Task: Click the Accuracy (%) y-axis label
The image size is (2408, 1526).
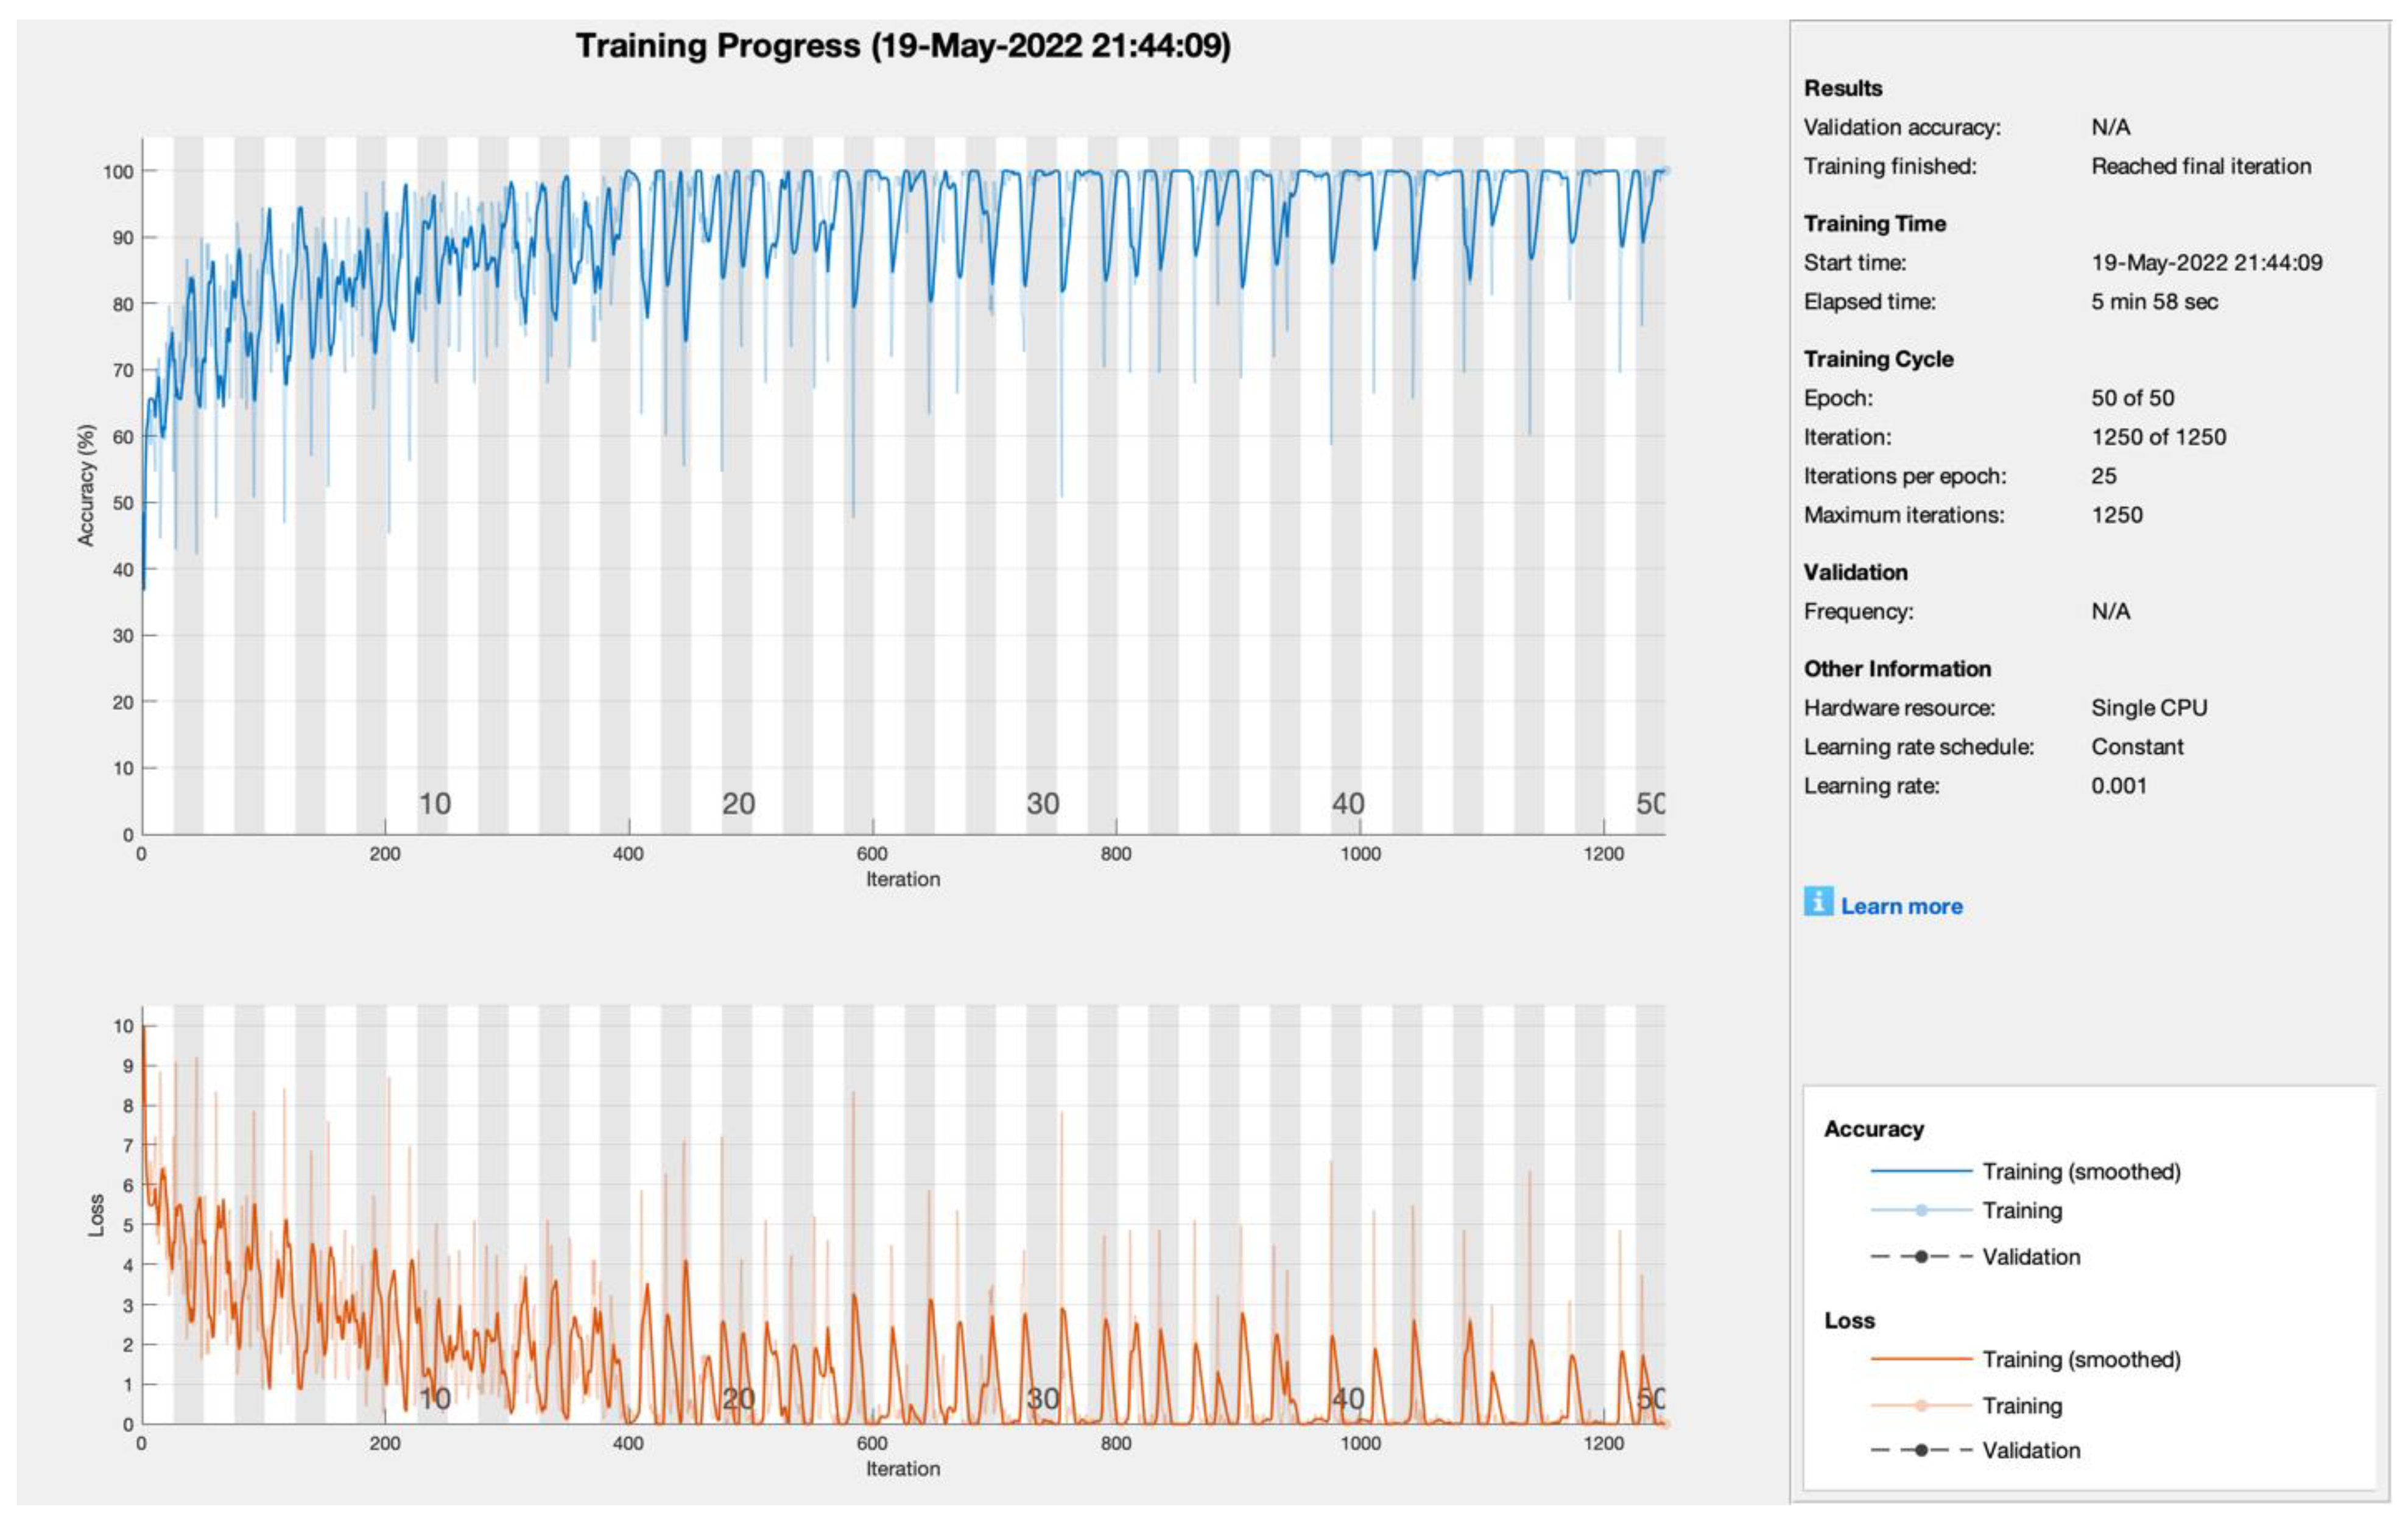Action: coord(87,485)
